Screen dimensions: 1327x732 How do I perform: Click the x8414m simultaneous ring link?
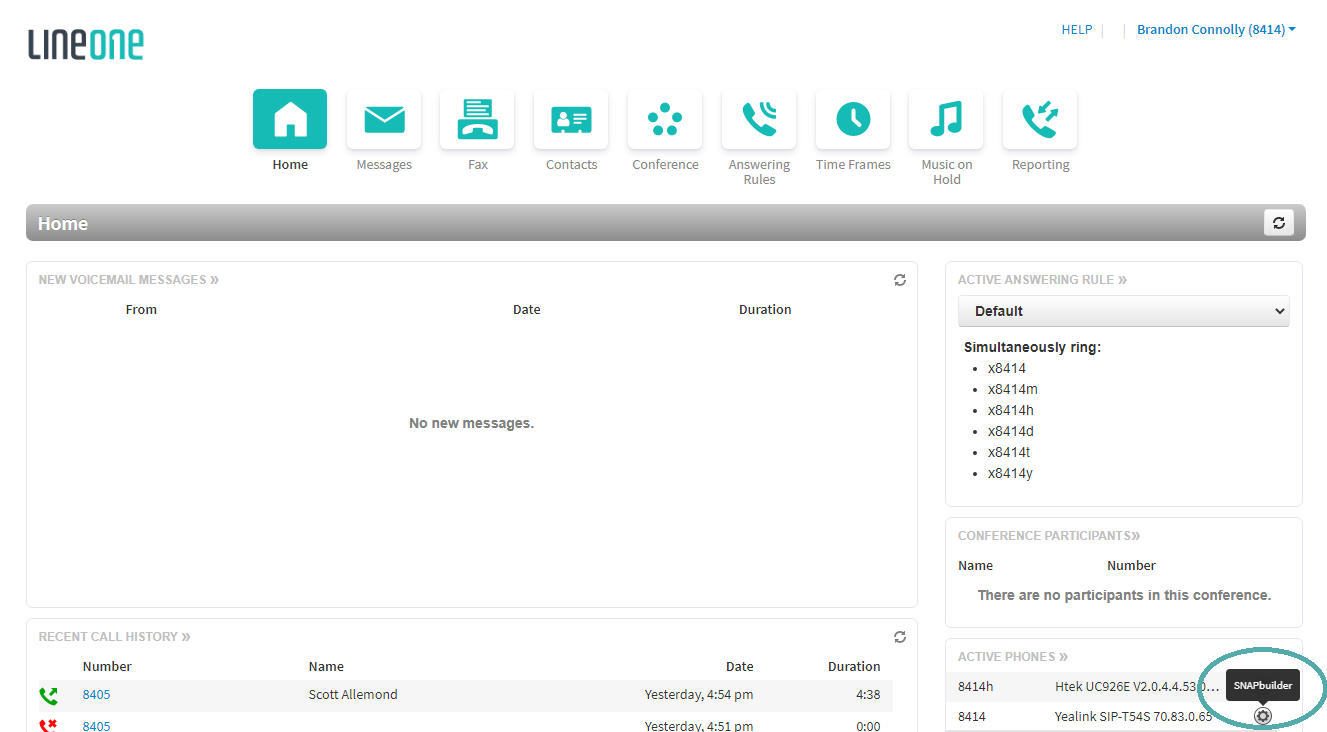[1012, 388]
